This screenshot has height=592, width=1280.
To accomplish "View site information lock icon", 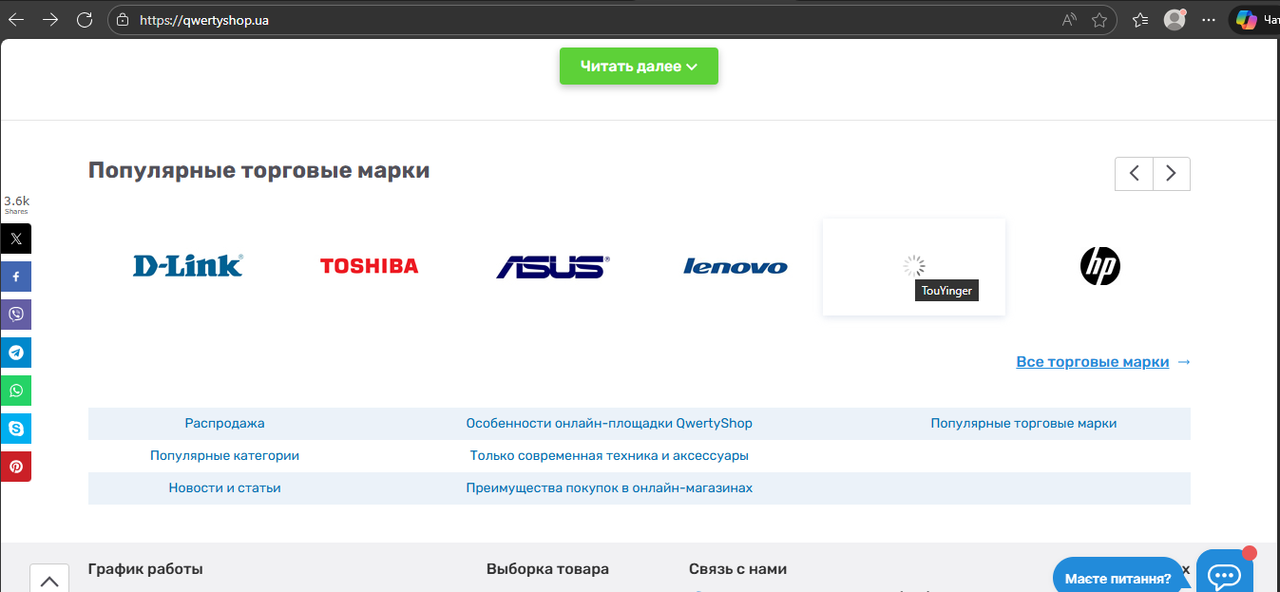I will [x=123, y=20].
